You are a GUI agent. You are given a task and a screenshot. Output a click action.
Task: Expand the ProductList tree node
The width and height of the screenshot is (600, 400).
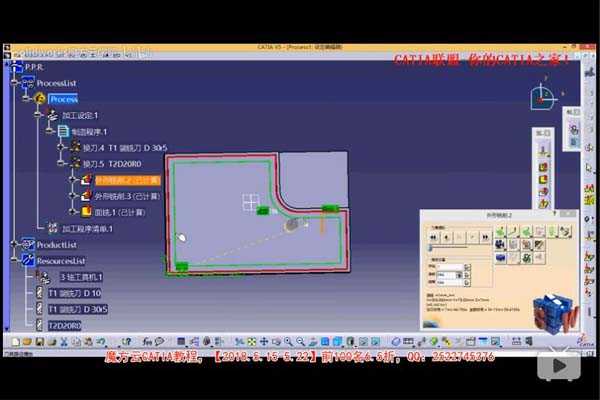(15, 244)
